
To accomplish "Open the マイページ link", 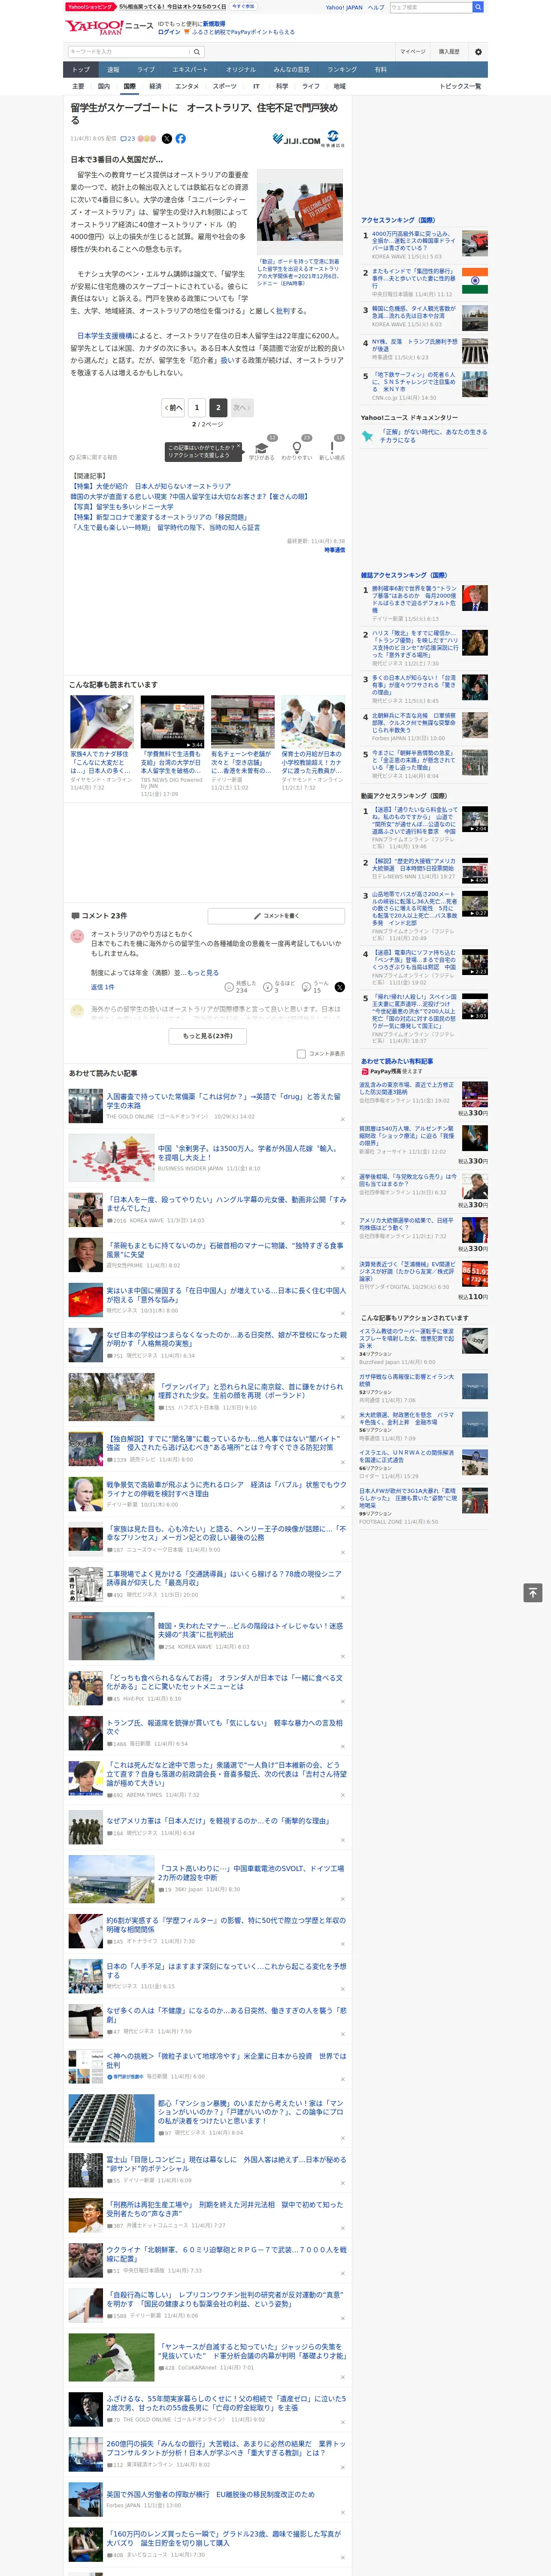I will click(x=413, y=52).
